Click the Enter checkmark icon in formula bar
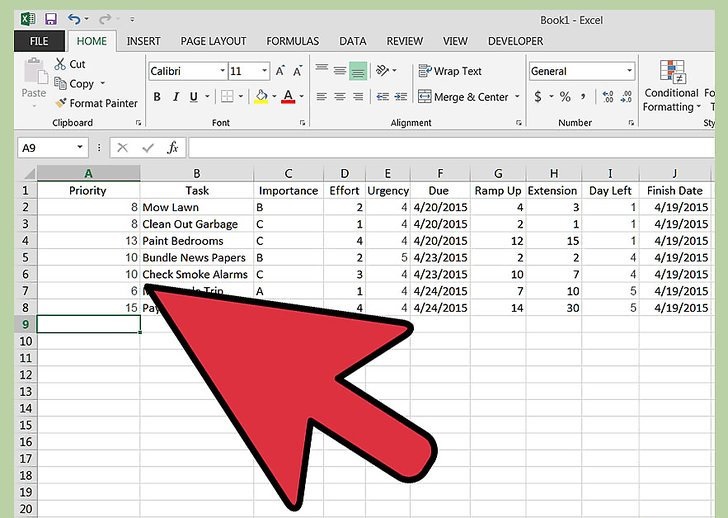Viewport: 728px width, 518px height. click(x=148, y=148)
